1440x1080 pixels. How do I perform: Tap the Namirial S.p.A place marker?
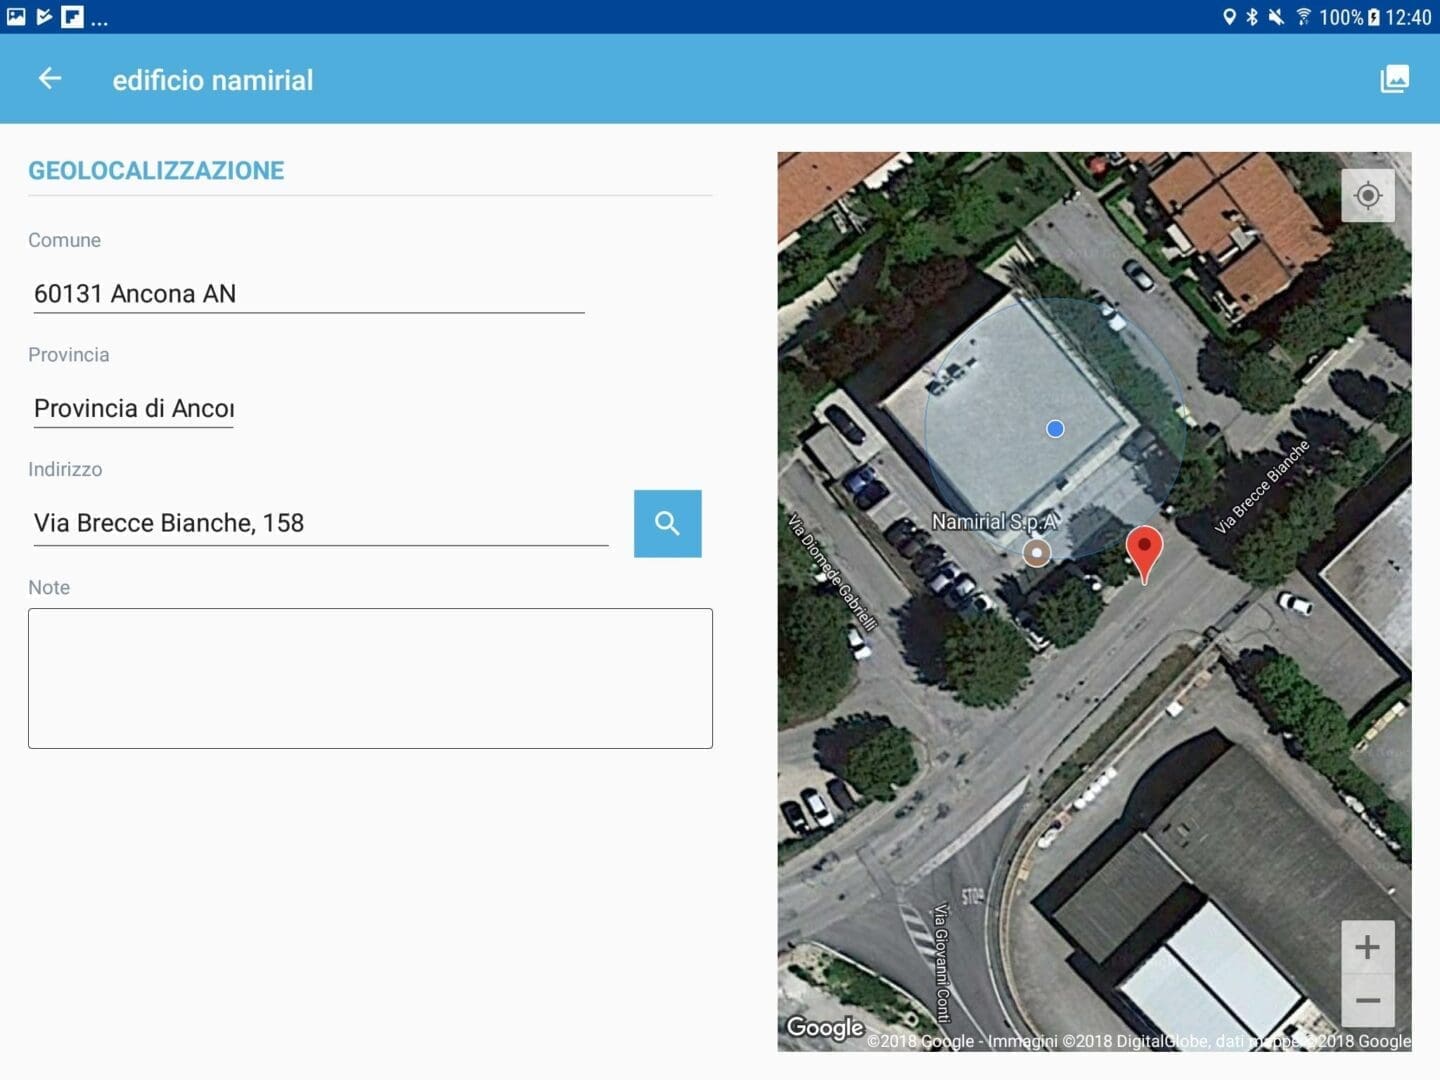click(1036, 552)
